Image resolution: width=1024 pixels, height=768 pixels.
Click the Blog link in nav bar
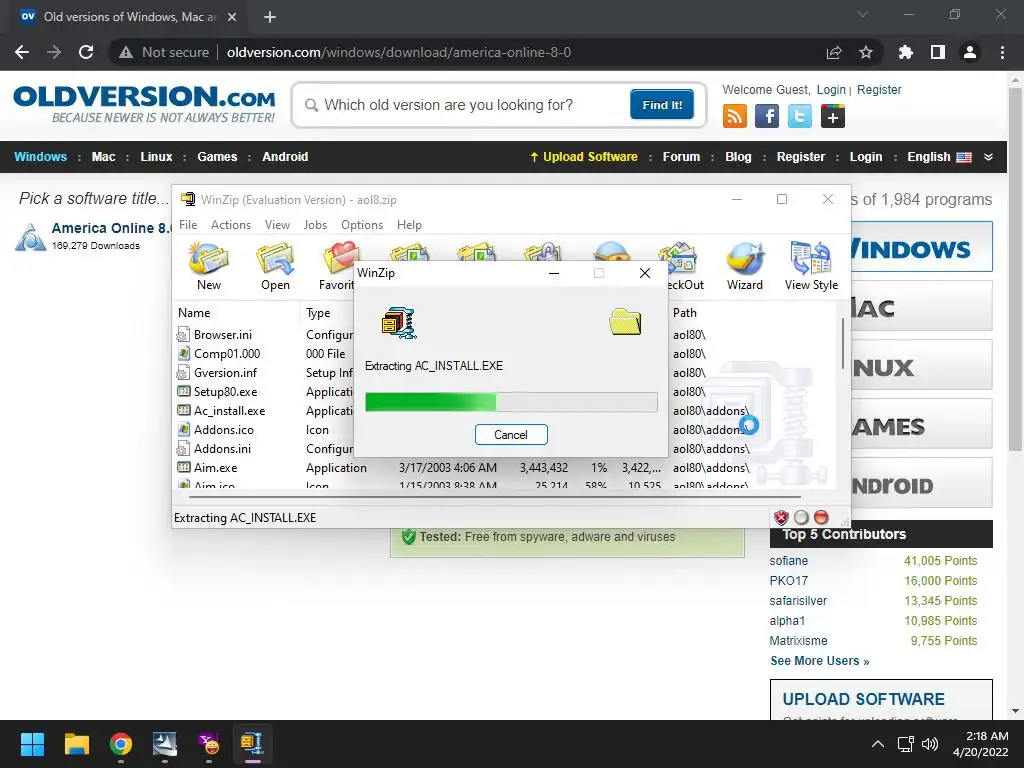(738, 157)
